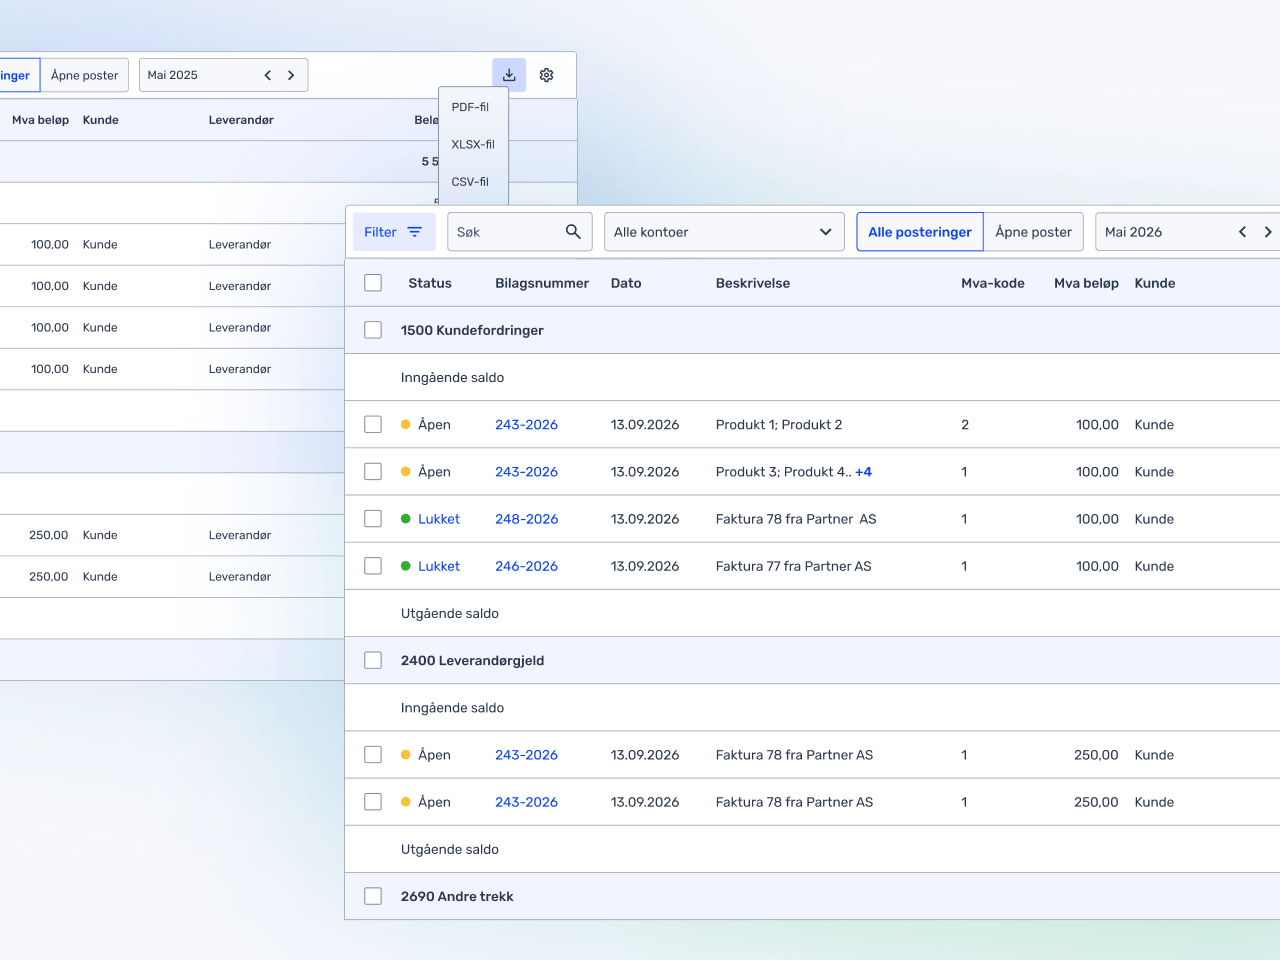The height and width of the screenshot is (960, 1280).
Task: Go to previous month from Mai 2026
Action: click(x=1243, y=232)
